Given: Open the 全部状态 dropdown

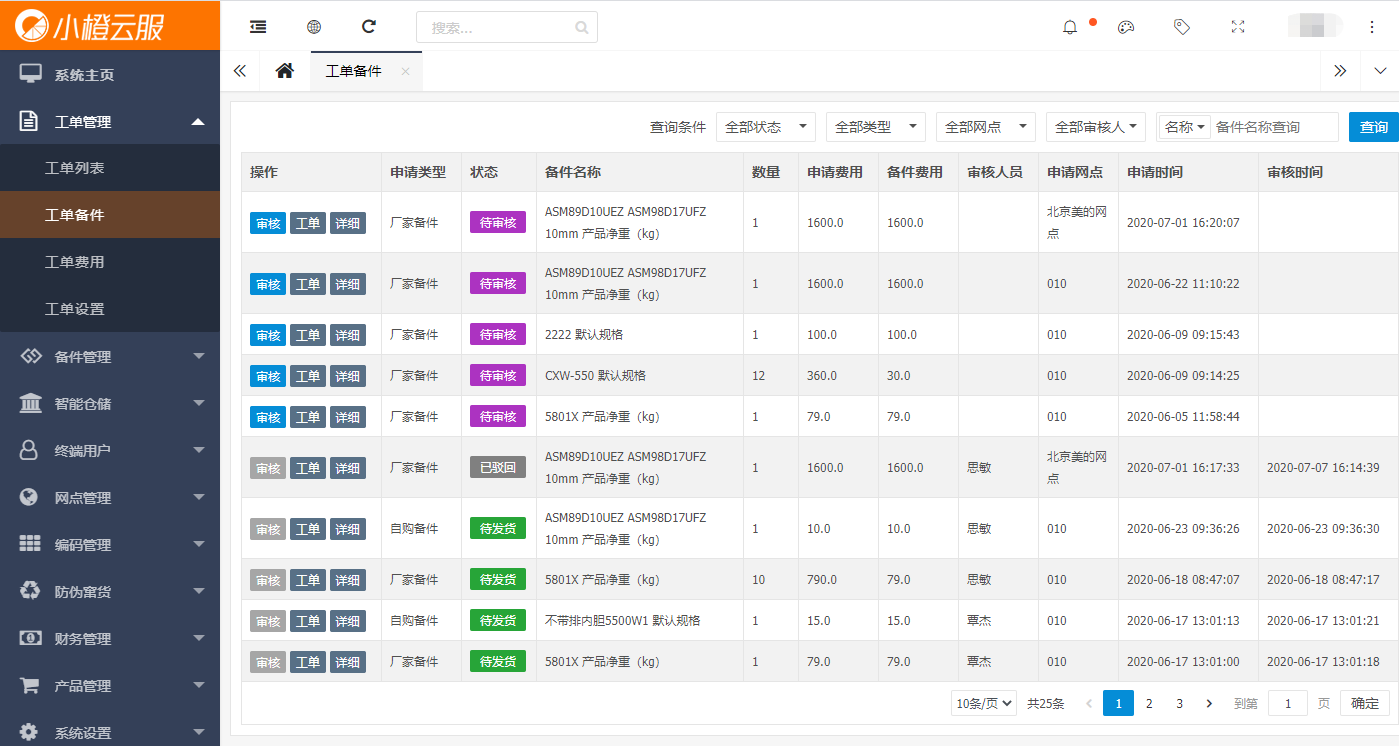Looking at the screenshot, I should click(x=766, y=127).
